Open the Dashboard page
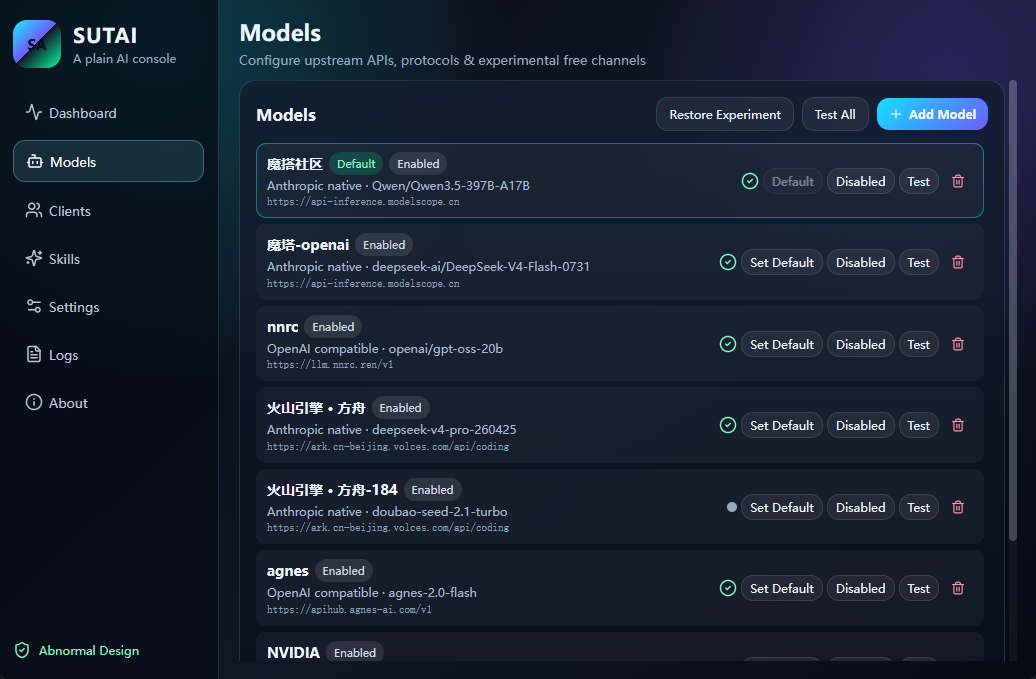The width and height of the screenshot is (1036, 679). pos(108,113)
